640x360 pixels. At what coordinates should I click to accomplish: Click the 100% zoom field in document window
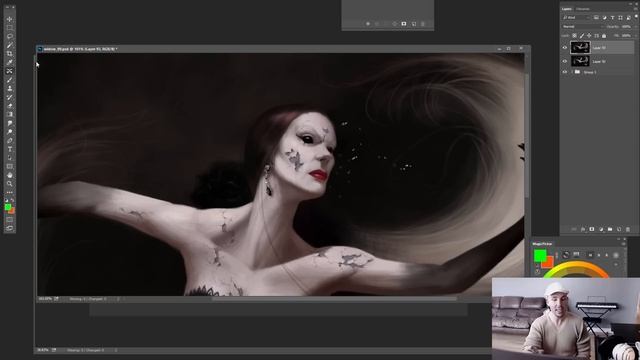44,299
